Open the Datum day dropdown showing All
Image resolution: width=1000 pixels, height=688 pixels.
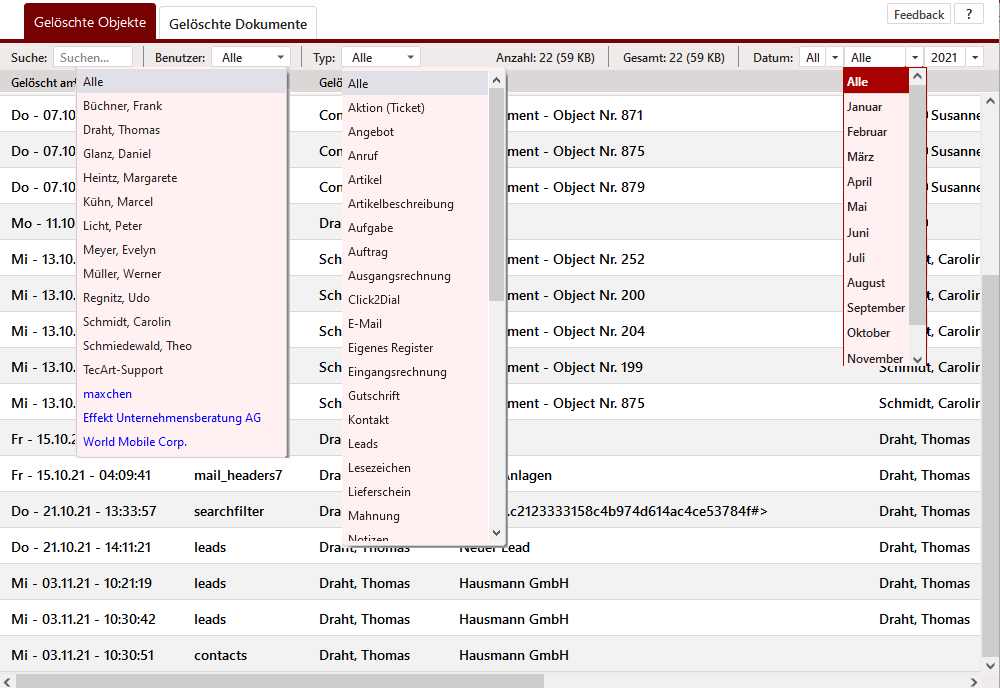[x=834, y=58]
